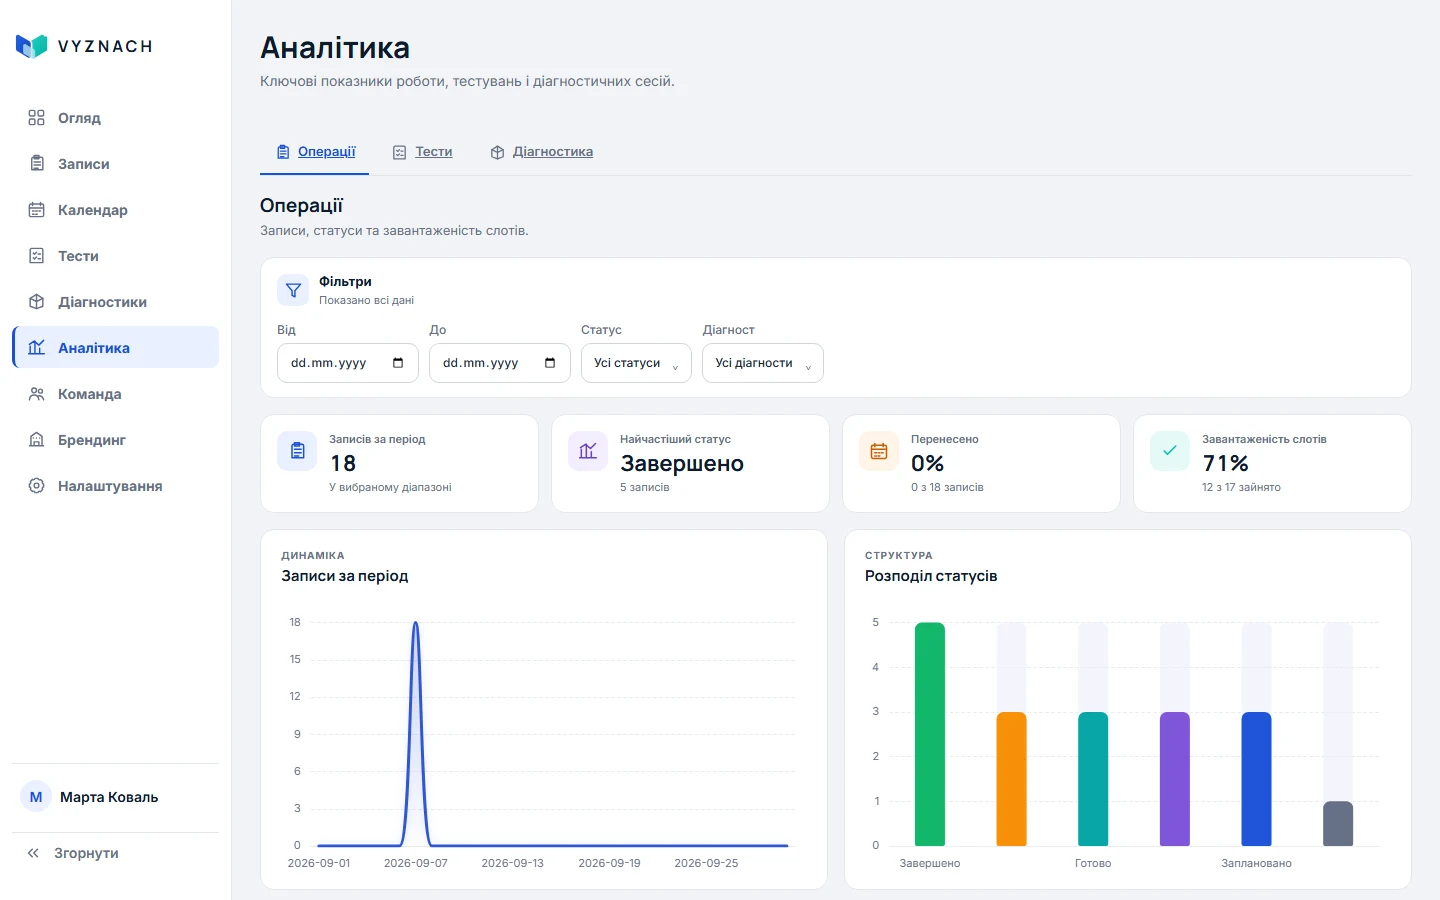The image size is (1440, 900).
Task: Click the avatar M for Марта Коваль
Action: (x=36, y=797)
